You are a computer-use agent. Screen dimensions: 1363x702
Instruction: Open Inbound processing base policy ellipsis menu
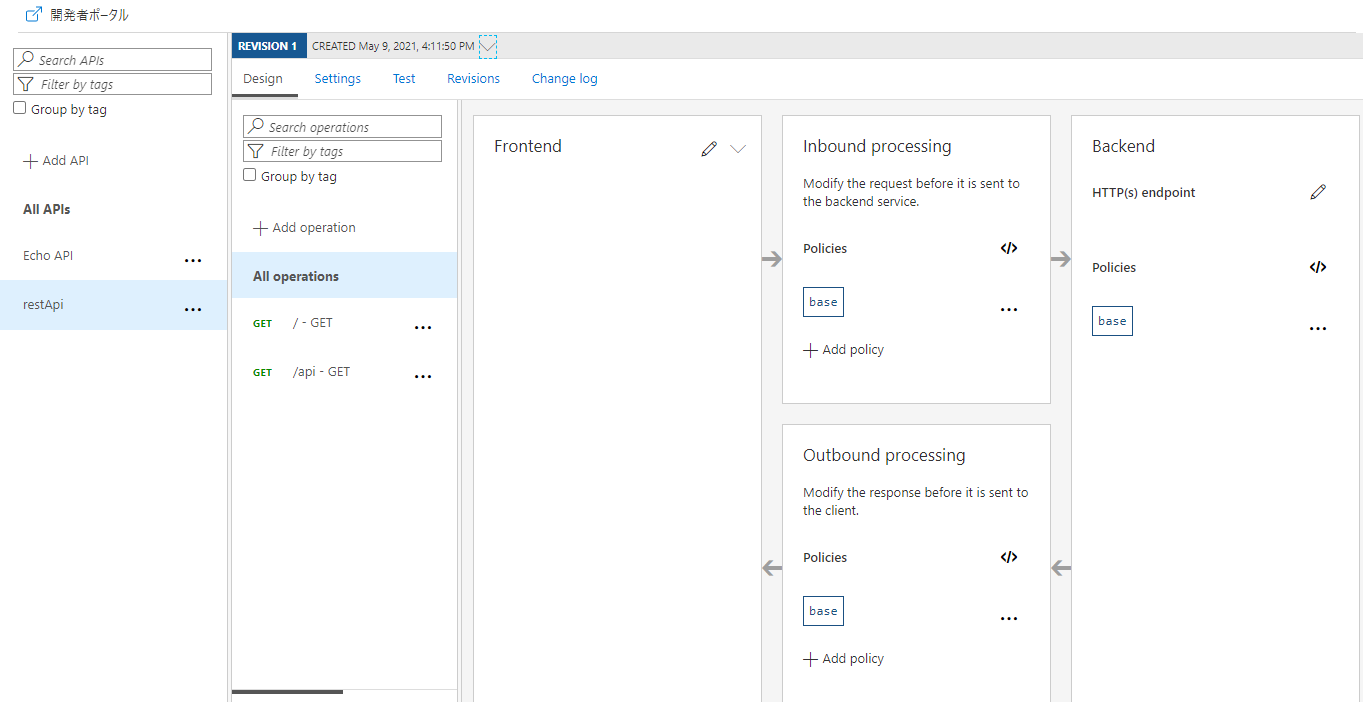tap(1009, 310)
